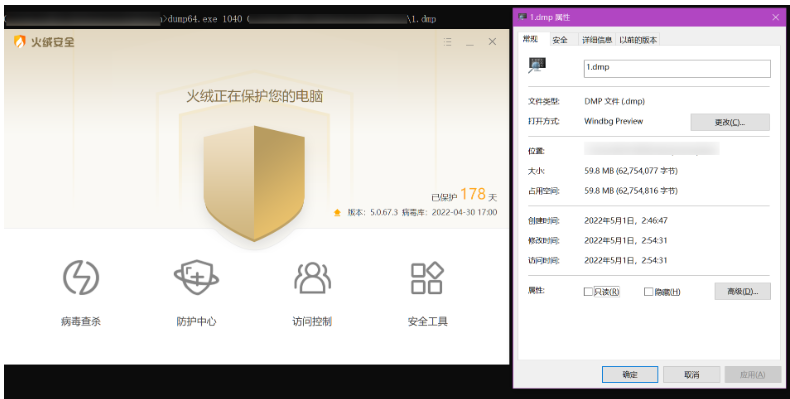790x399 pixels.
Task: Open the Huorong hamburger menu icon
Action: click(447, 42)
